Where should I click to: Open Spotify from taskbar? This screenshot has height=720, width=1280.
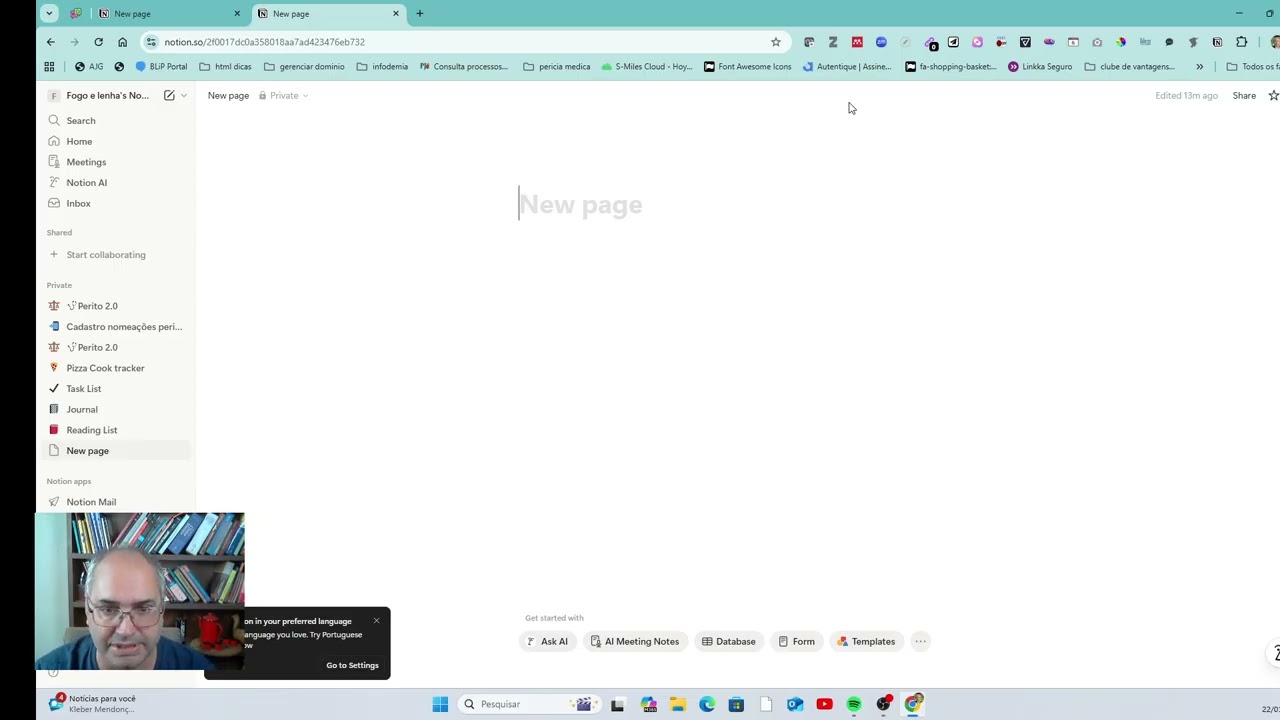tap(854, 704)
